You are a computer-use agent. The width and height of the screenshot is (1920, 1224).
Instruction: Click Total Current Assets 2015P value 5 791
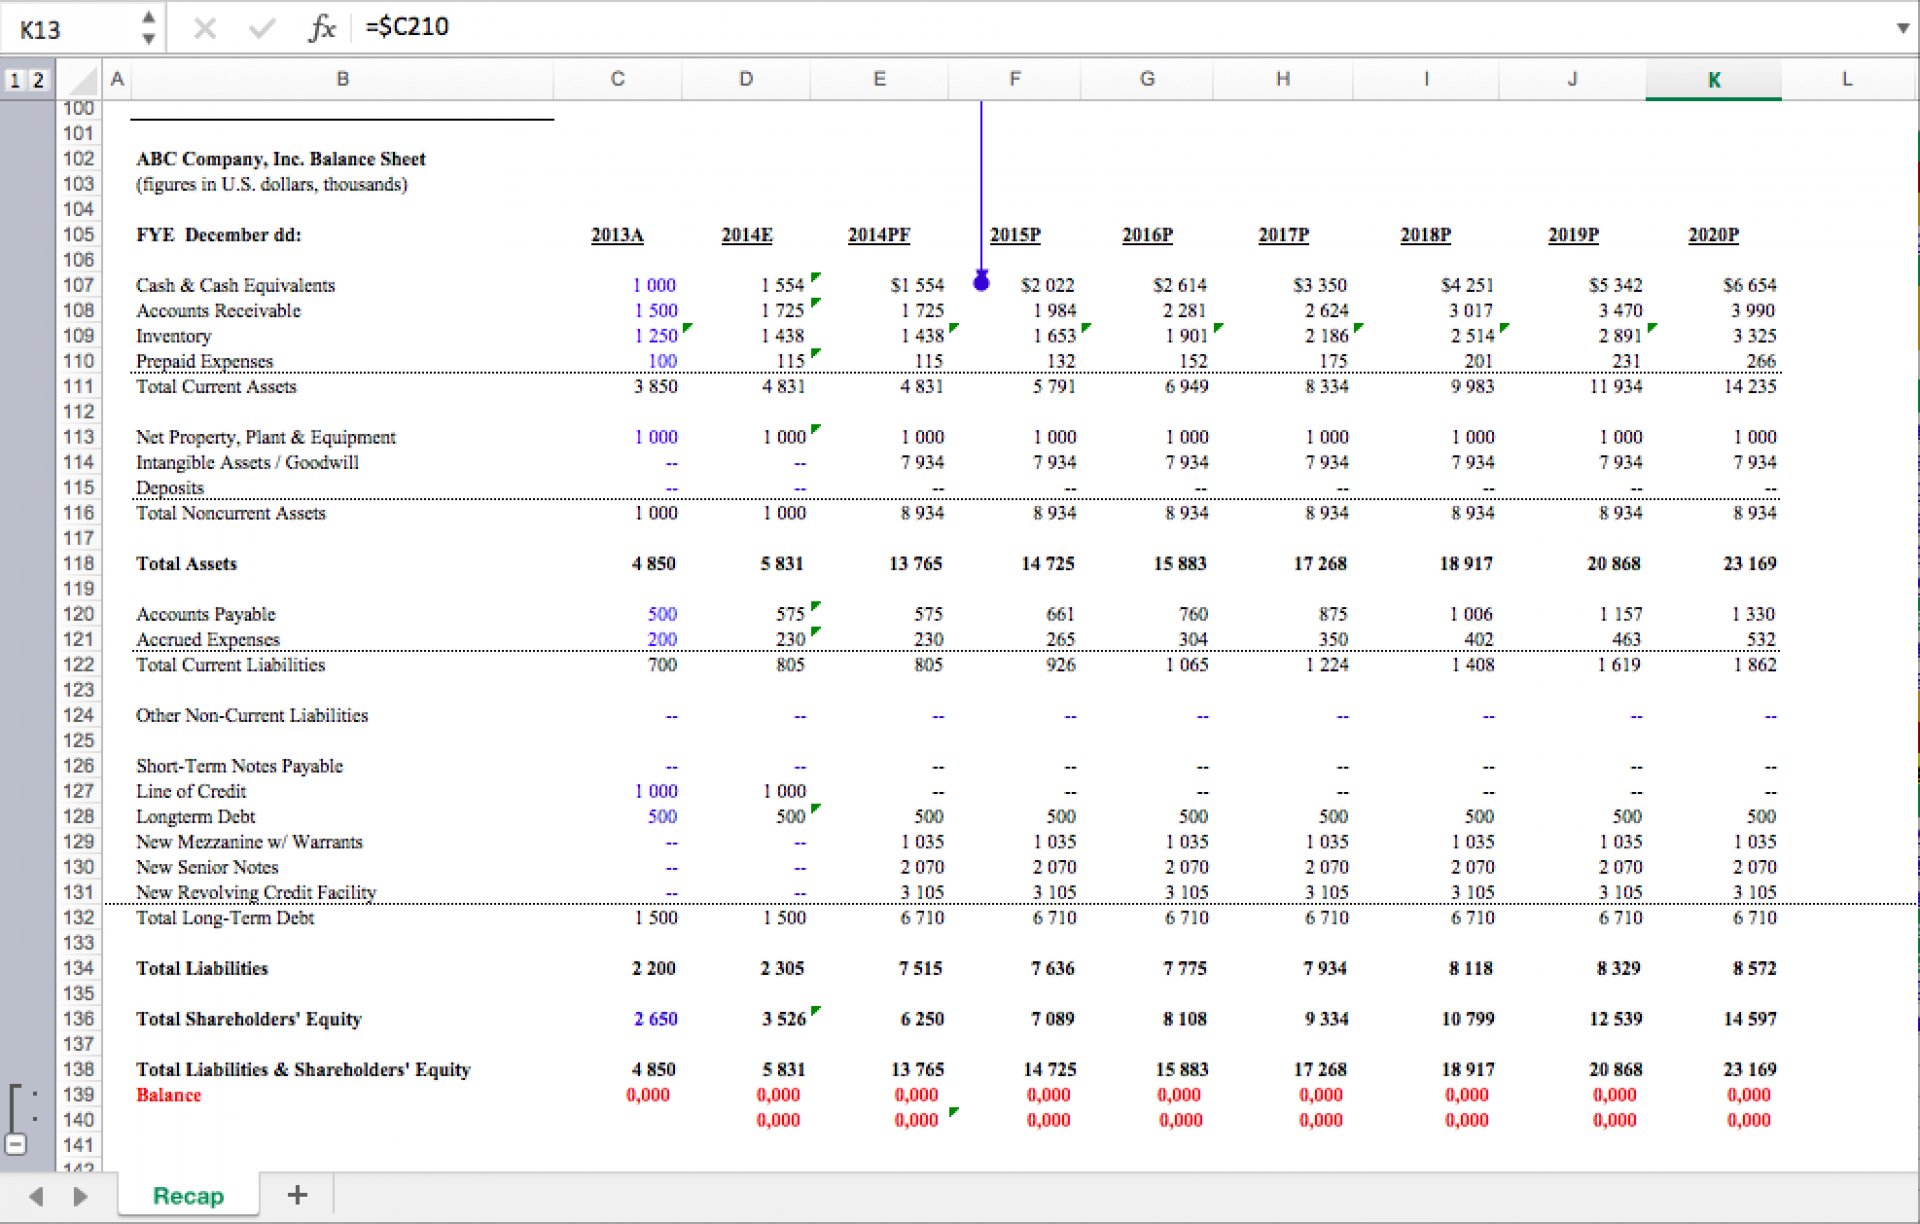(x=1054, y=386)
